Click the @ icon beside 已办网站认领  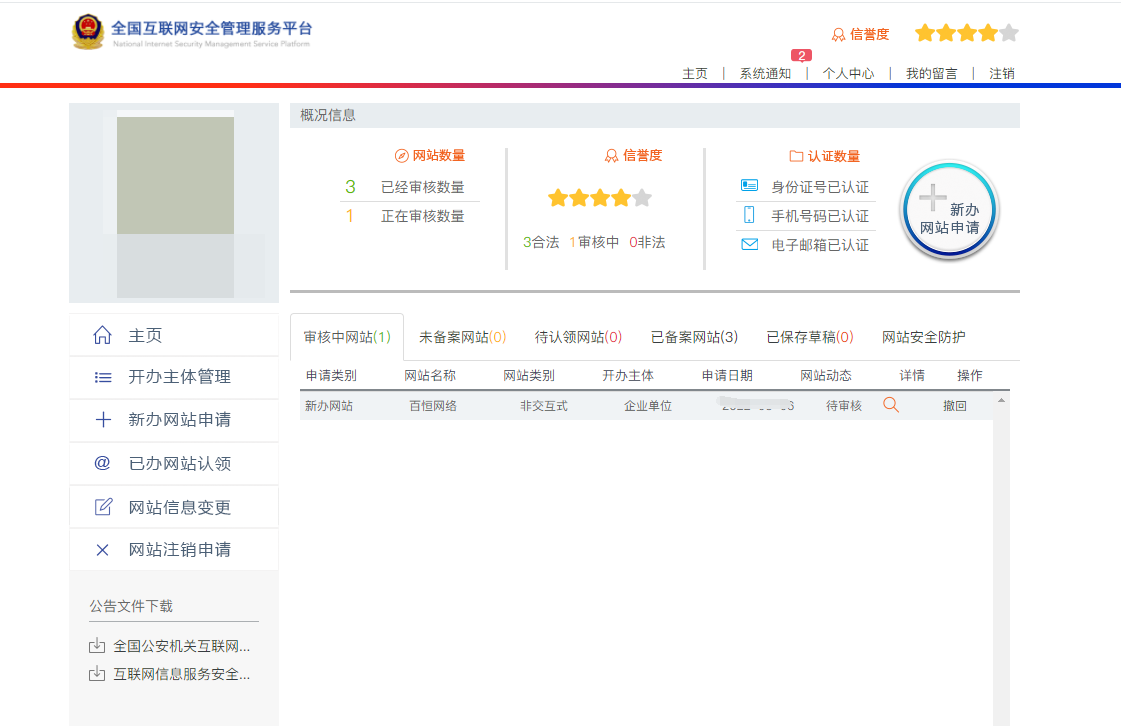(102, 463)
